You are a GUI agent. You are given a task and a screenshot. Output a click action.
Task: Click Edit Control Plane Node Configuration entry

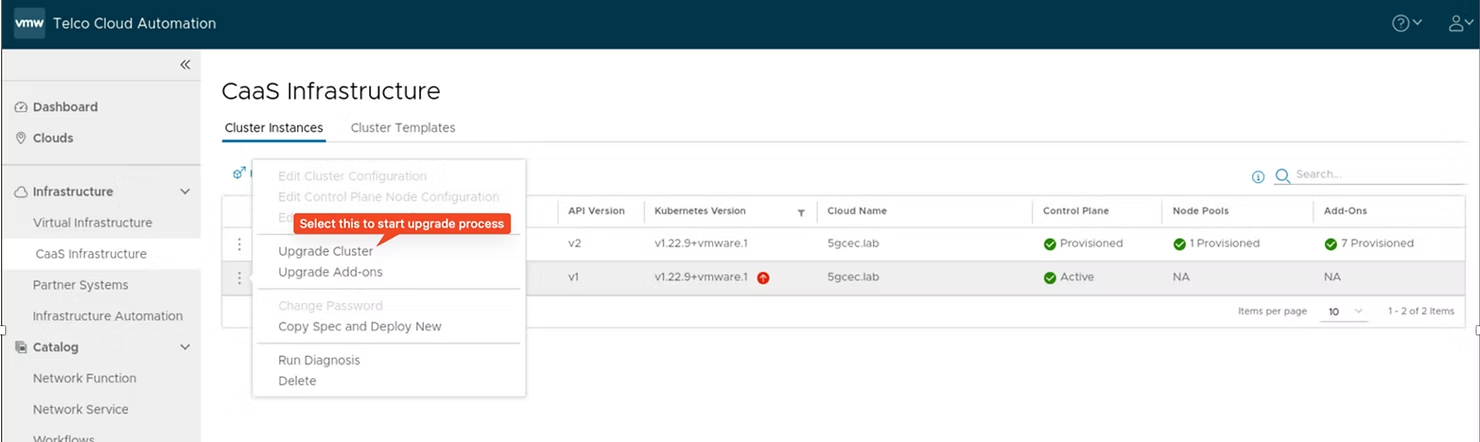pyautogui.click(x=389, y=197)
